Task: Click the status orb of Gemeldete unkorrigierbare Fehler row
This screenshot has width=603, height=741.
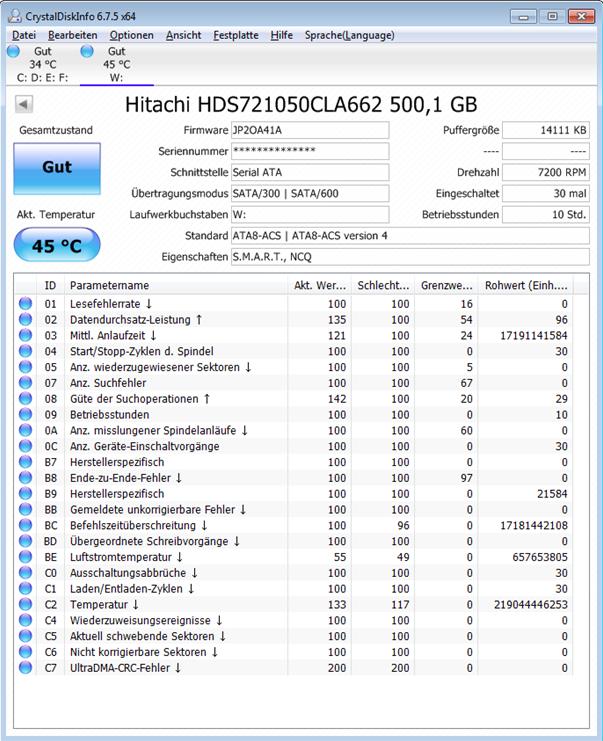Action: [26, 509]
